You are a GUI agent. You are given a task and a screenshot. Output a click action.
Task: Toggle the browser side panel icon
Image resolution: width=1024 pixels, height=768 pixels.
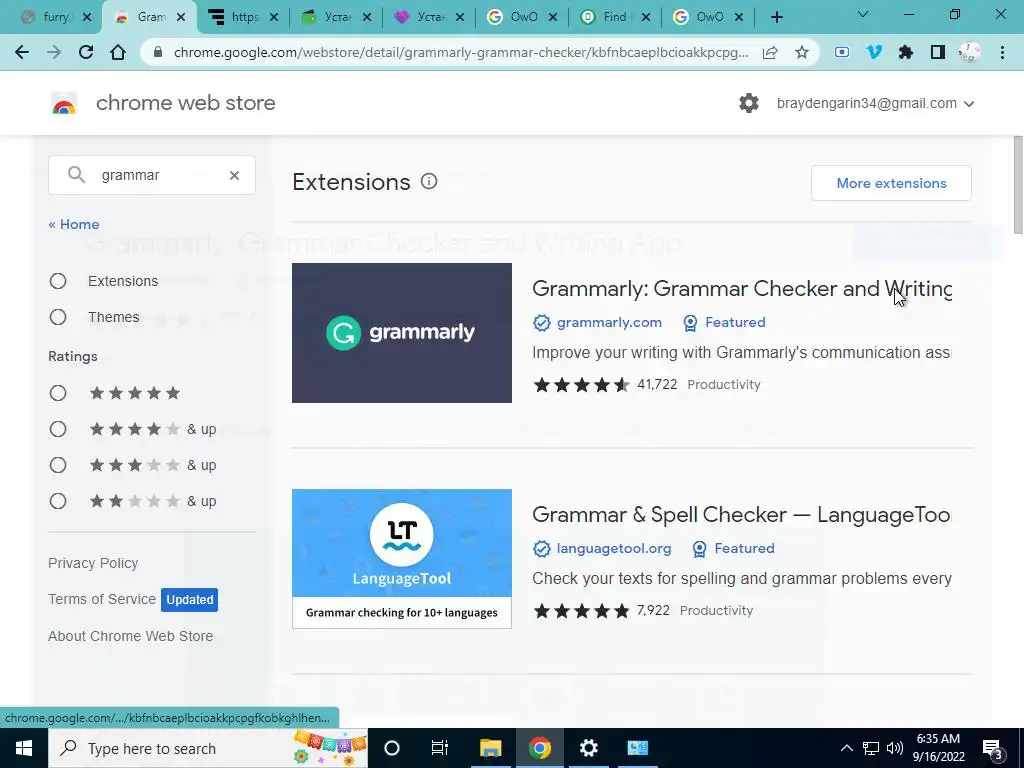coord(938,52)
